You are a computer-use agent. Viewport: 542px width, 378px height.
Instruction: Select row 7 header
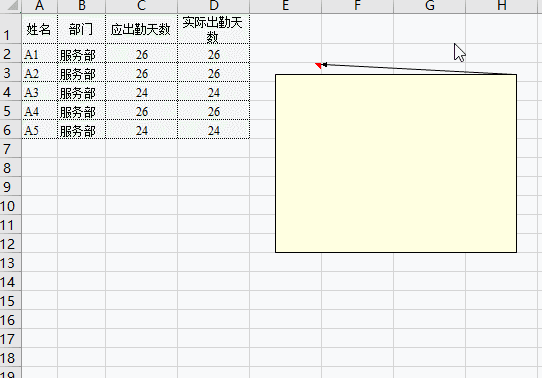[x=10, y=148]
